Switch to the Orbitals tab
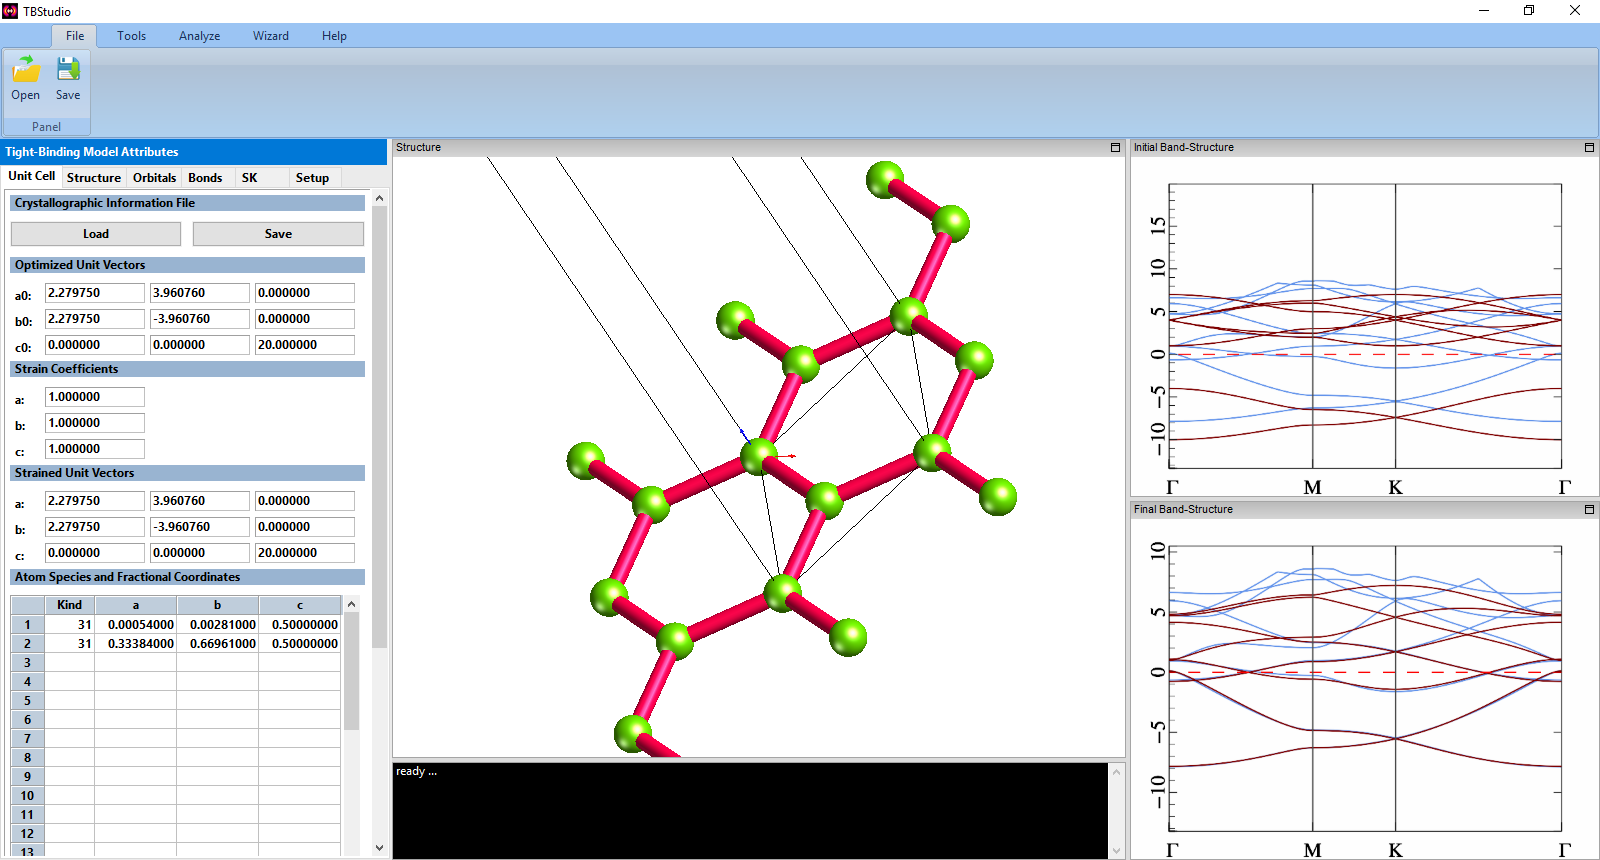 pyautogui.click(x=154, y=178)
